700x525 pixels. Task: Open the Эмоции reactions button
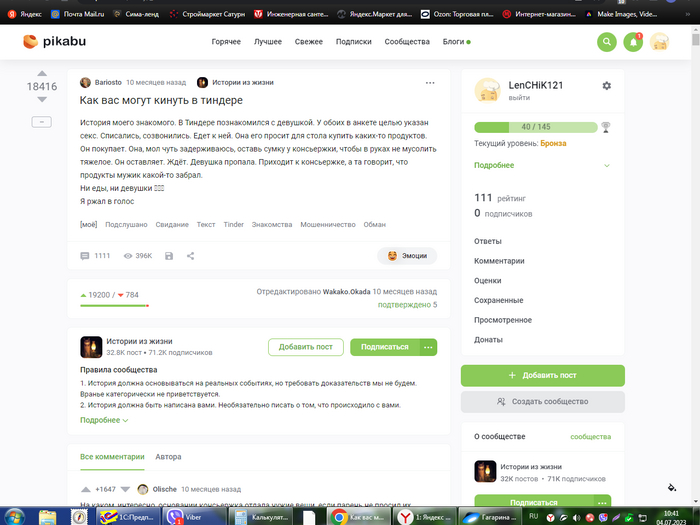[x=407, y=256]
